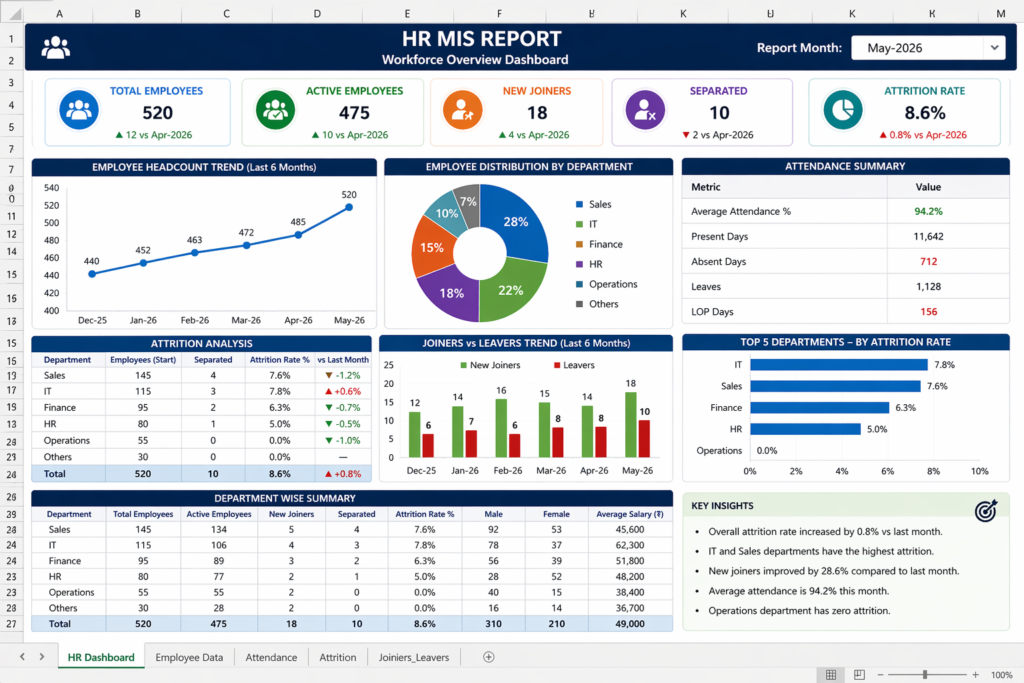Select column F header
Image resolution: width=1024 pixels, height=683 pixels.
(499, 13)
